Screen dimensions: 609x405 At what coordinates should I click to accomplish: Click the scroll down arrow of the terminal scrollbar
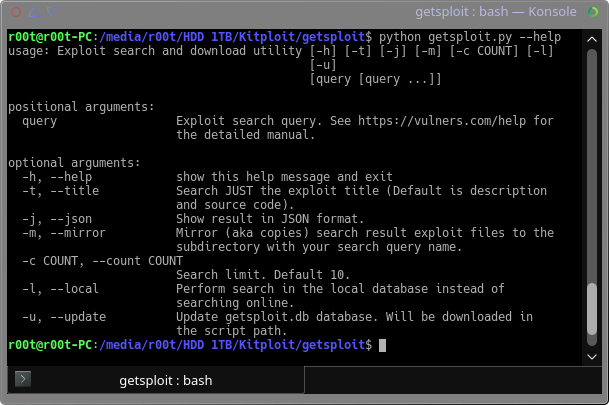(592, 356)
